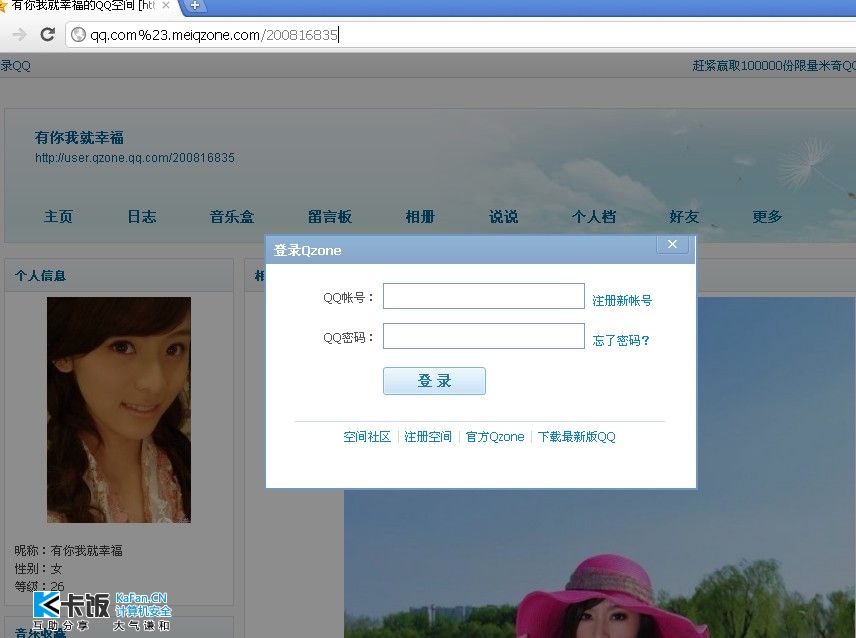
Task: Click the QQ密码 password field
Action: (484, 336)
